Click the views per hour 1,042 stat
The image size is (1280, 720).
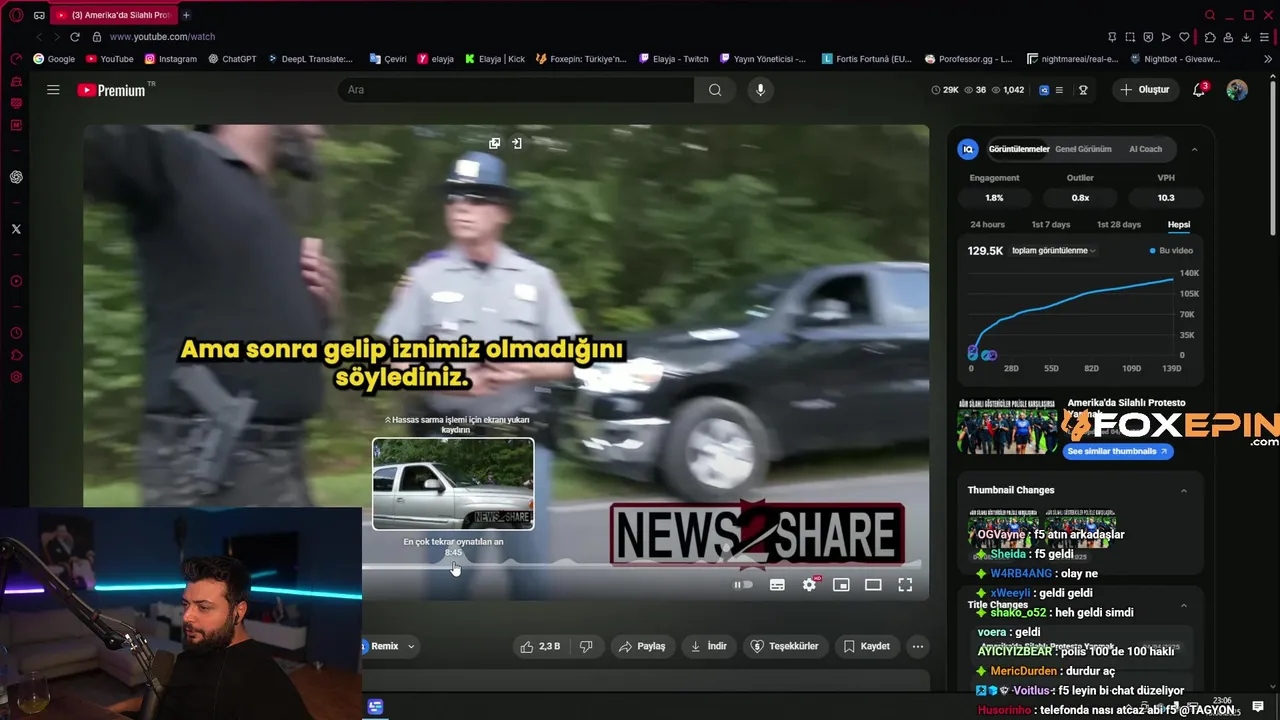point(1008,90)
